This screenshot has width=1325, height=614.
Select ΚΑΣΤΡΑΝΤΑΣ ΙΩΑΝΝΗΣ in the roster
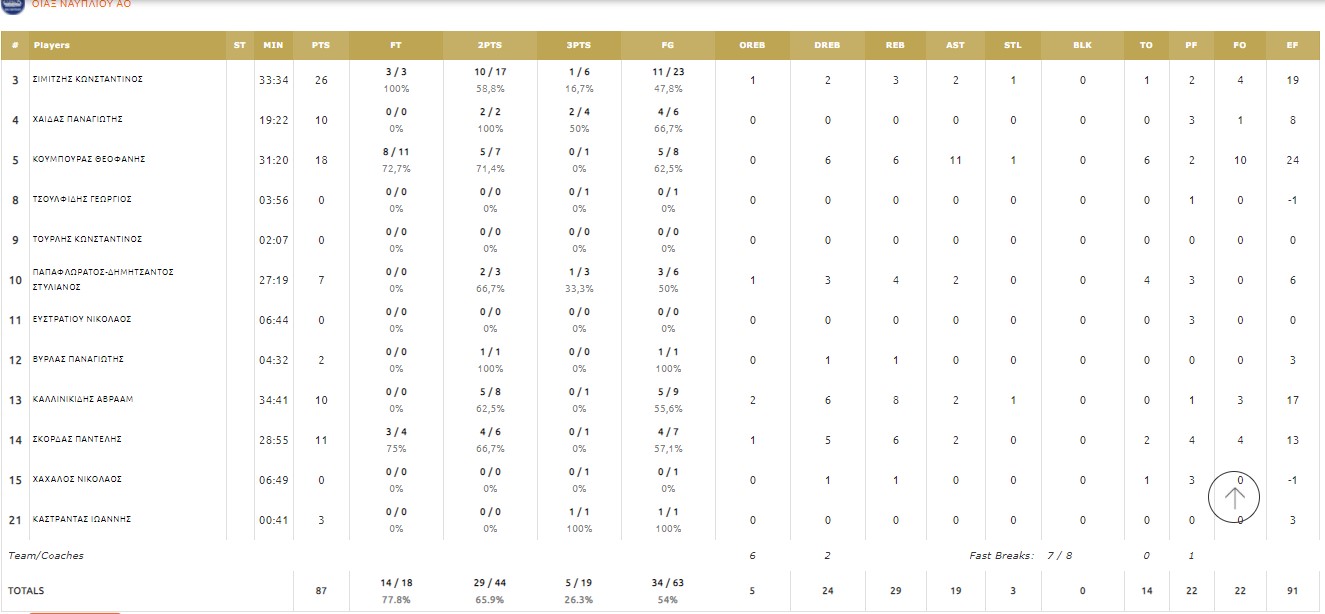(x=81, y=519)
